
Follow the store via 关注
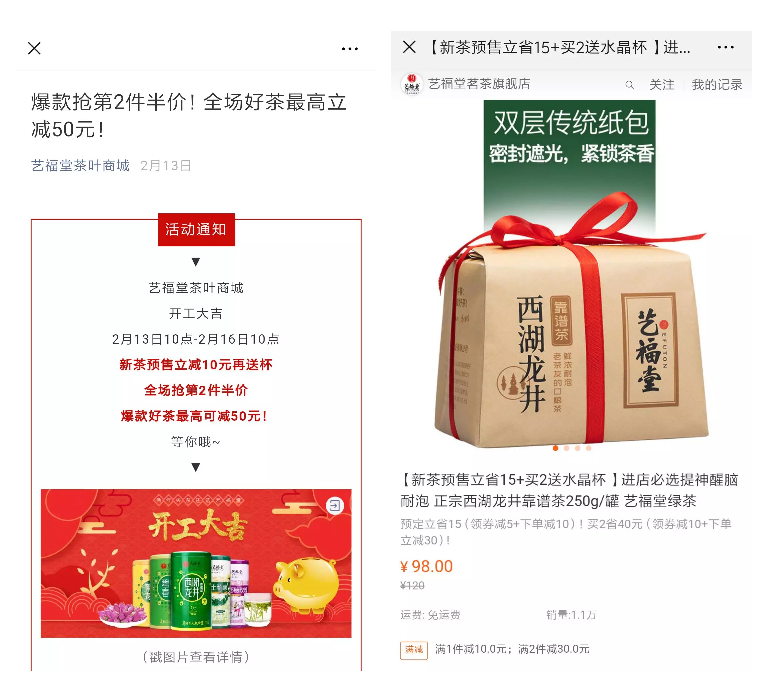pyautogui.click(x=661, y=84)
